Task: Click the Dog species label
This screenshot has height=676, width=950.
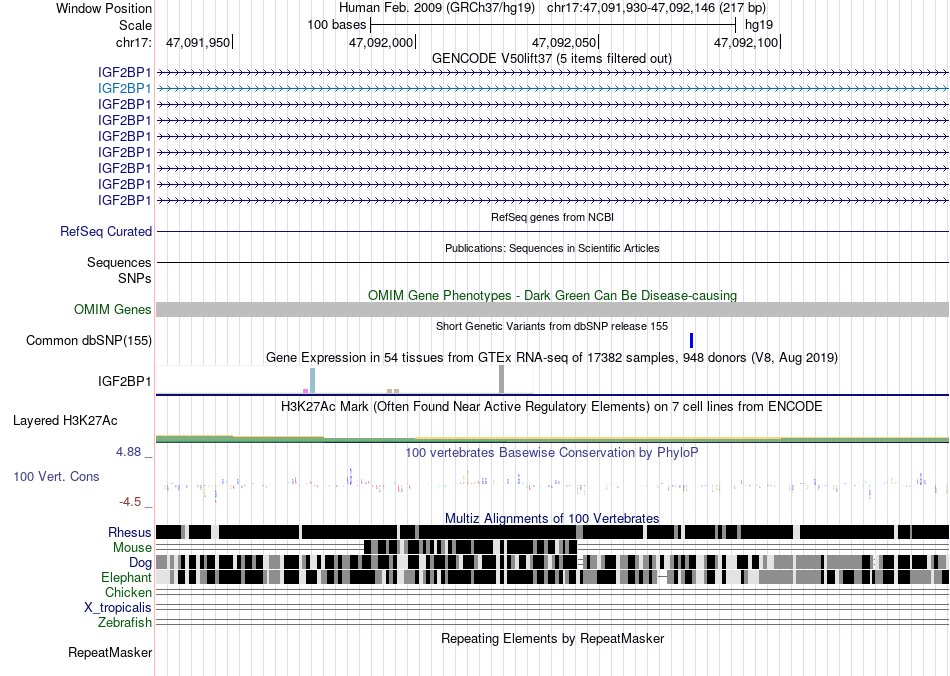Action: [141, 563]
